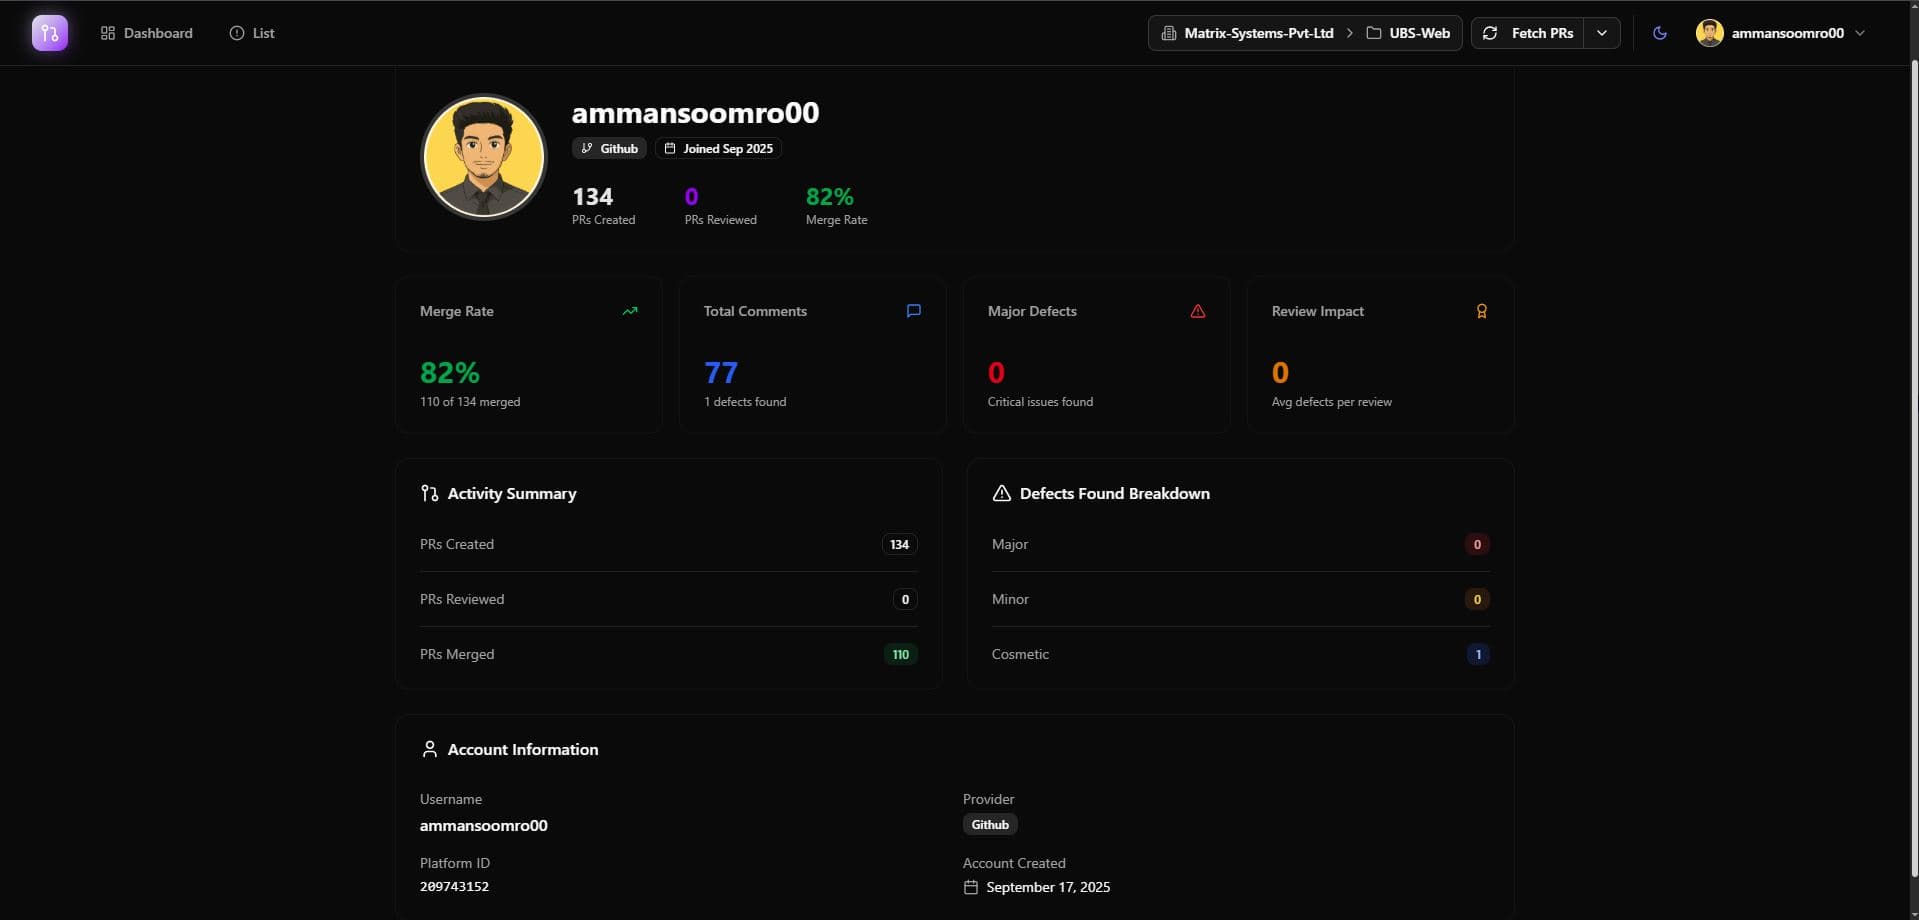This screenshot has height=920, width=1919.
Task: Open the List page
Action: coord(252,33)
